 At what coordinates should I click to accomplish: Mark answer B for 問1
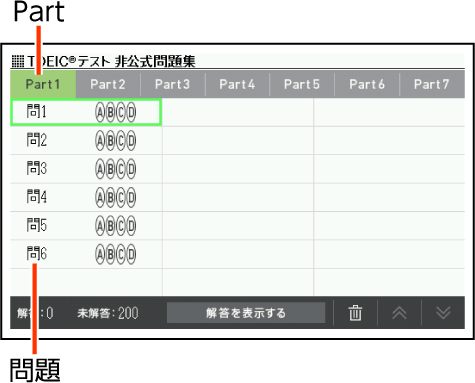coord(110,113)
